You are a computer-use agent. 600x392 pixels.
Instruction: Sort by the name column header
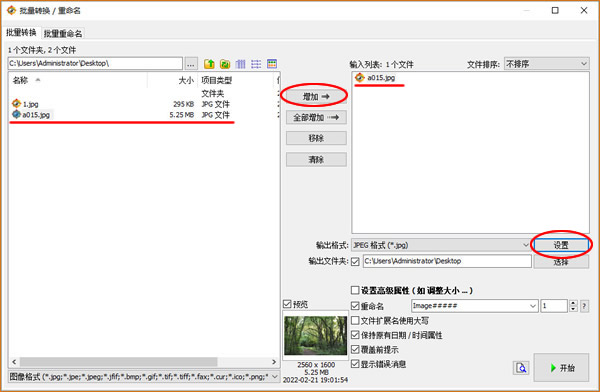[x=78, y=80]
